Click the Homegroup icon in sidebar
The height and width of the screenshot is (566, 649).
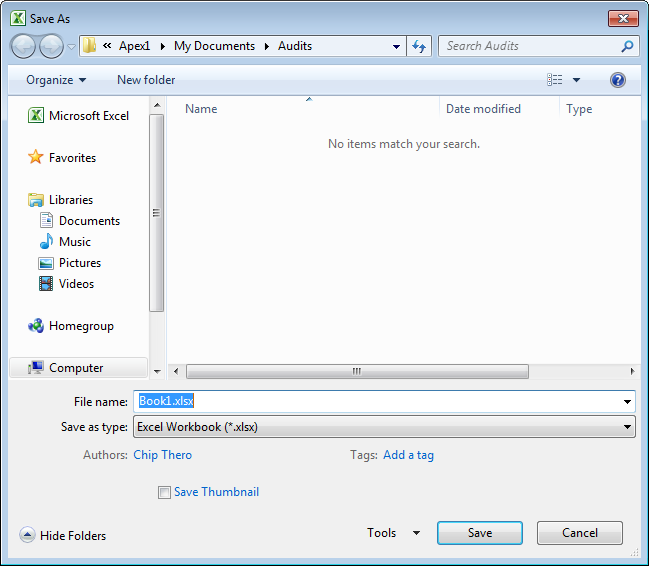point(36,326)
